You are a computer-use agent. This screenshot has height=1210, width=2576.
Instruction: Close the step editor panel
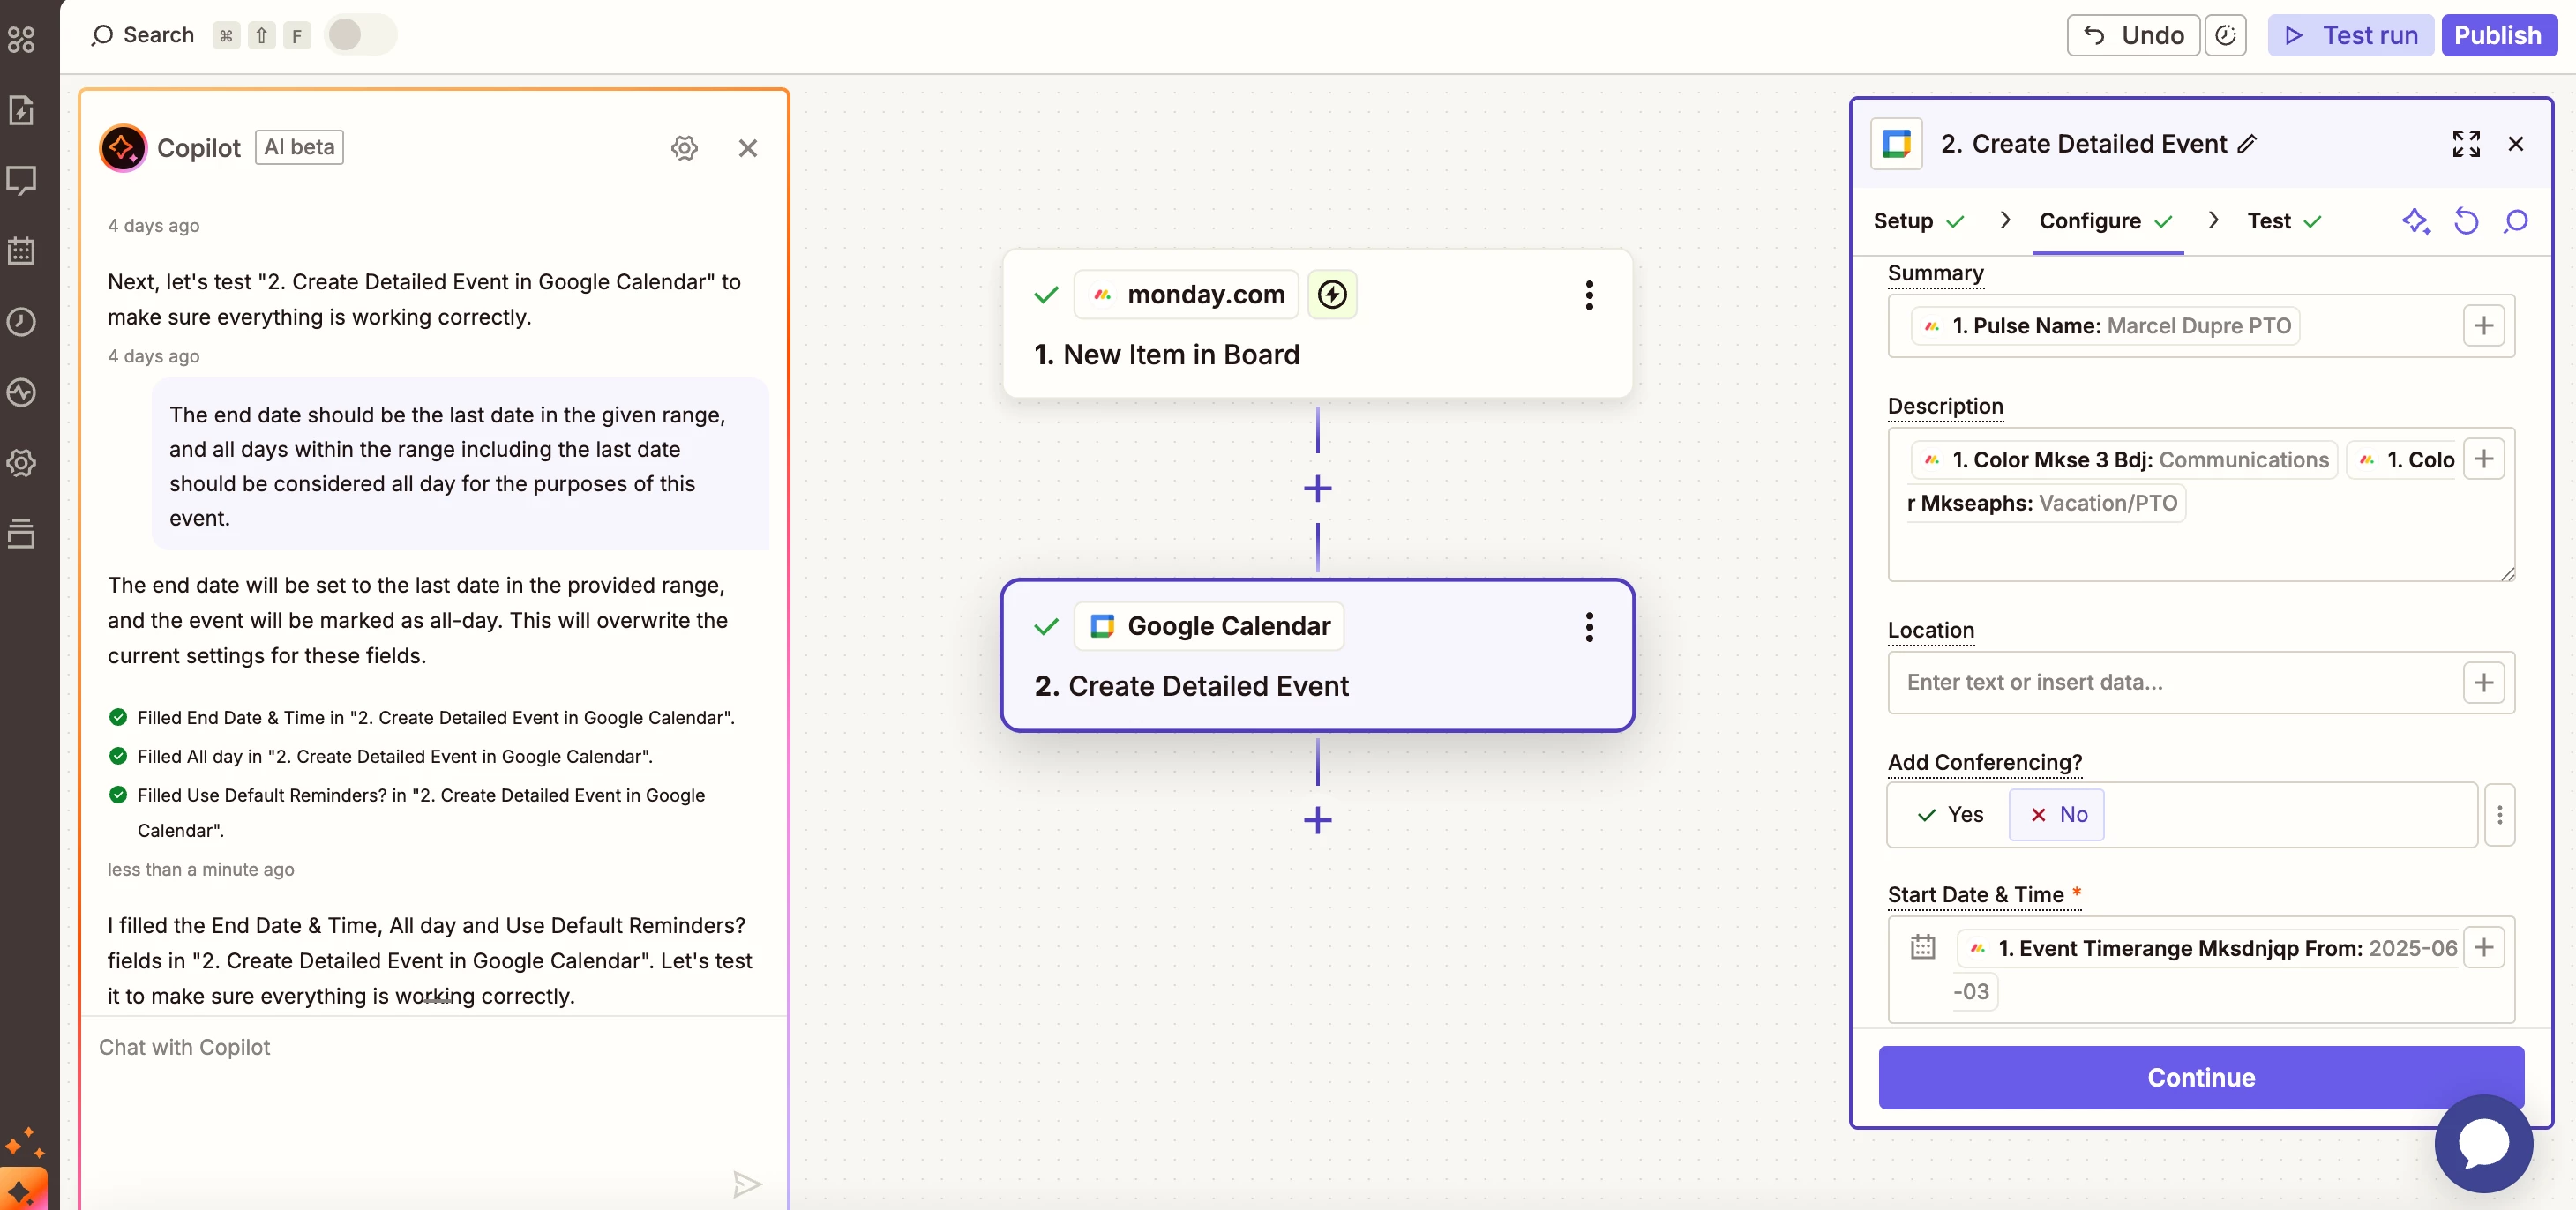click(2516, 144)
